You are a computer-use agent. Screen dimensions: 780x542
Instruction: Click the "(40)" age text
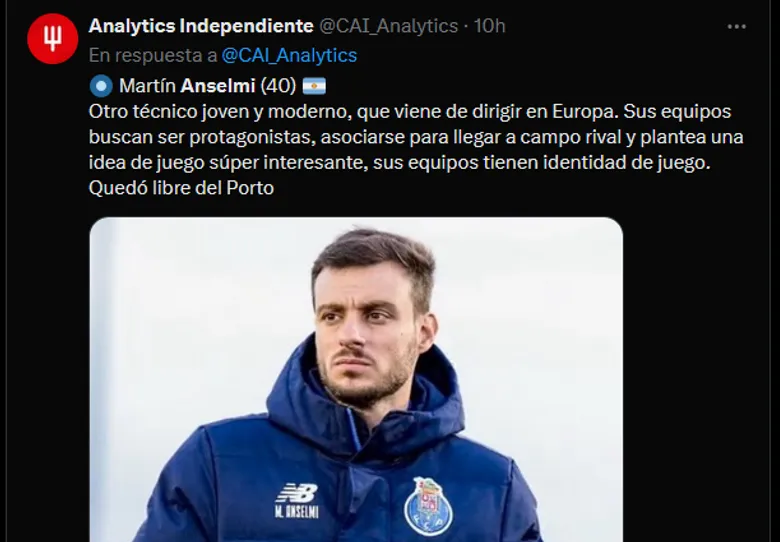[x=279, y=85]
